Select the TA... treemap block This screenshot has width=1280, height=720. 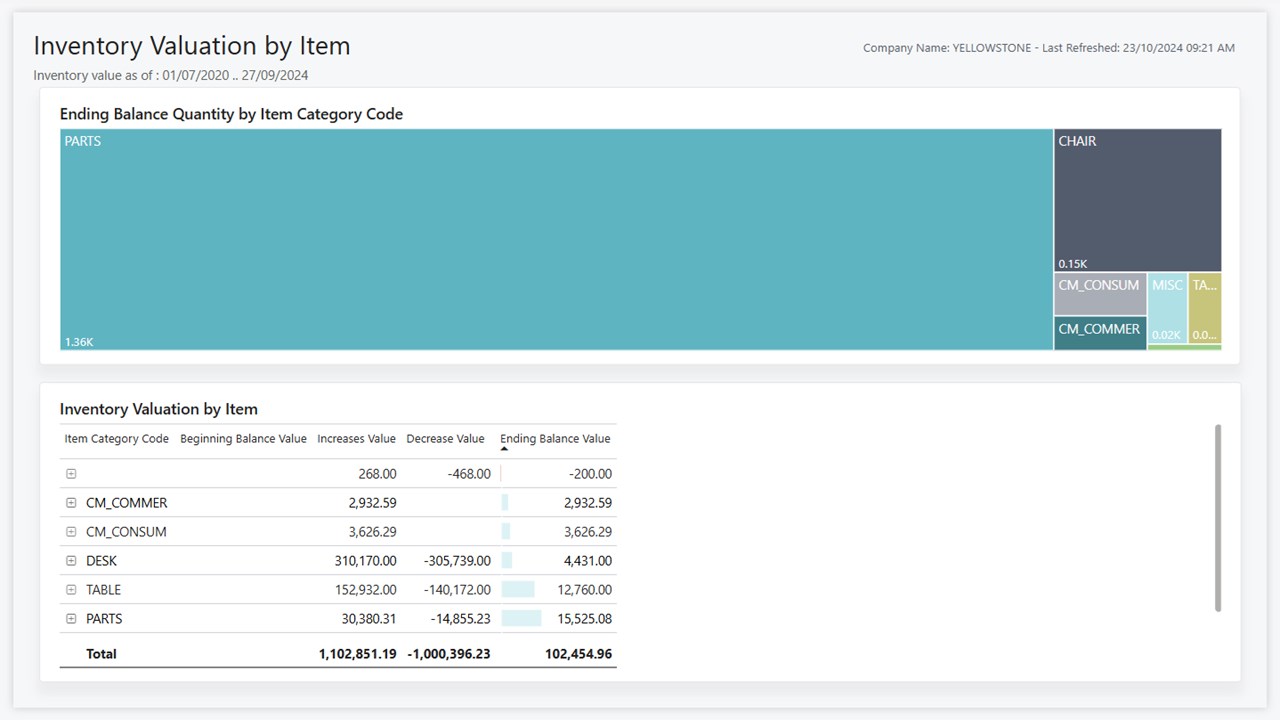[x=1205, y=308]
